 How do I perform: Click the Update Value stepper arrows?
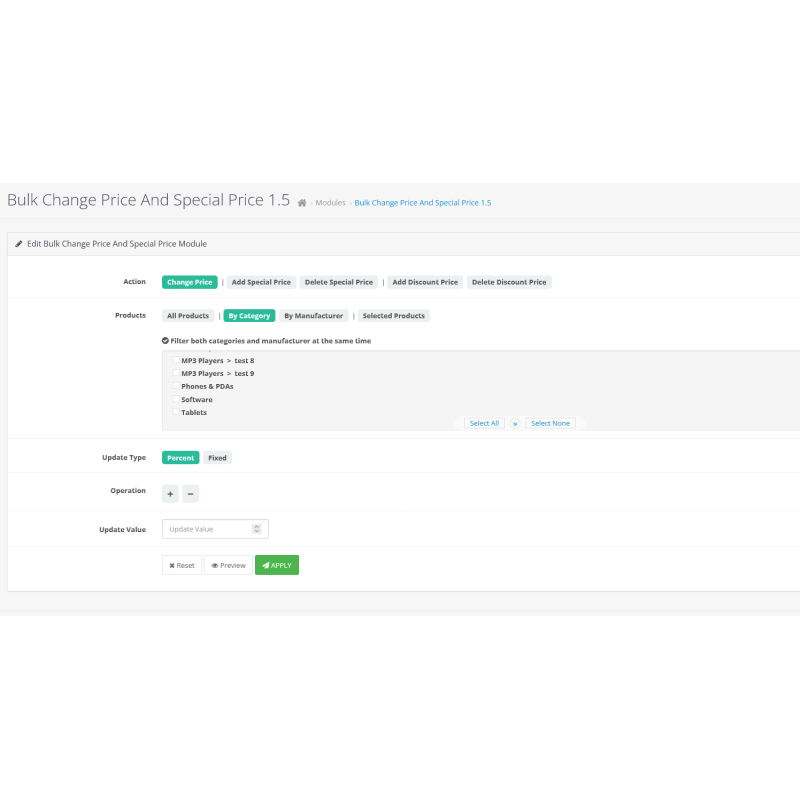258,529
